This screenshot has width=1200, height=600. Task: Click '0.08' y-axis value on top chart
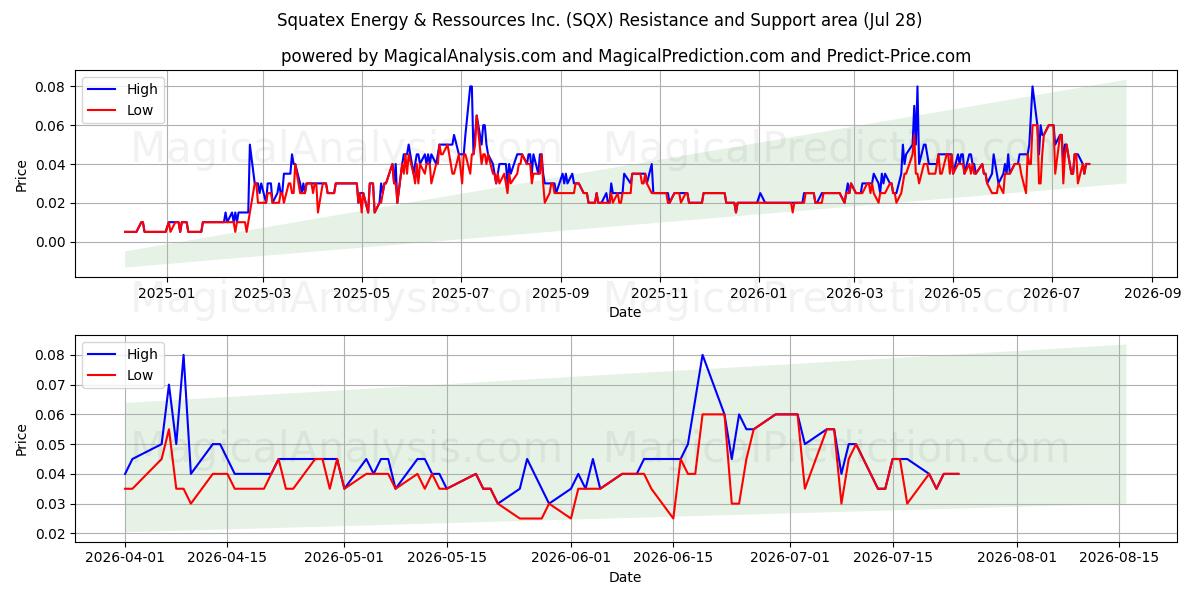tap(52, 87)
